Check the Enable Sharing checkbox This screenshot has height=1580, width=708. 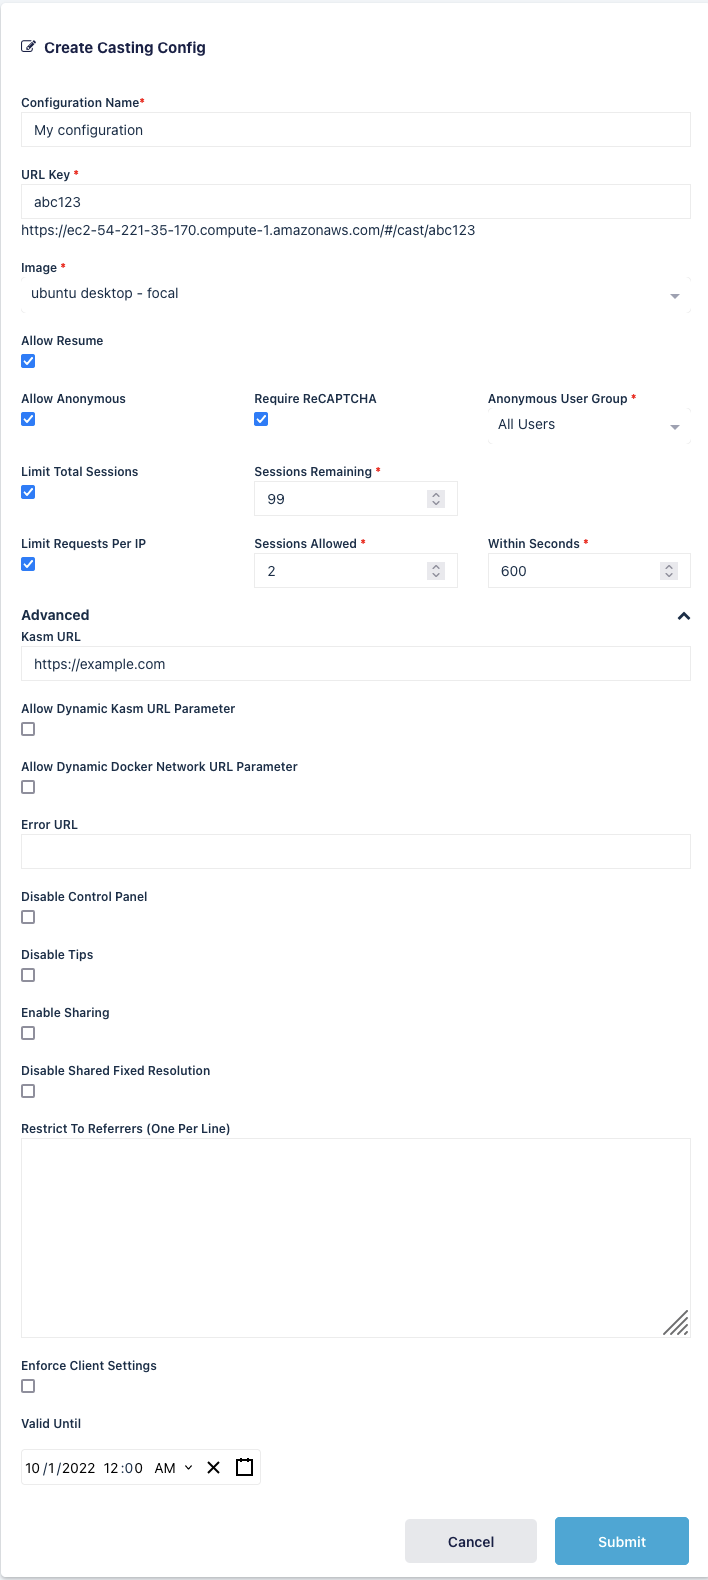click(28, 1033)
